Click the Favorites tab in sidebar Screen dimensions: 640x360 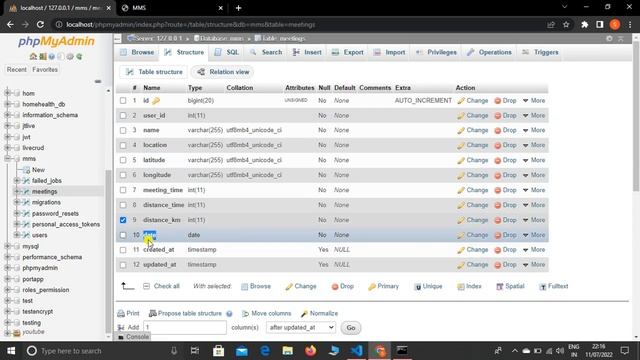click(45, 69)
